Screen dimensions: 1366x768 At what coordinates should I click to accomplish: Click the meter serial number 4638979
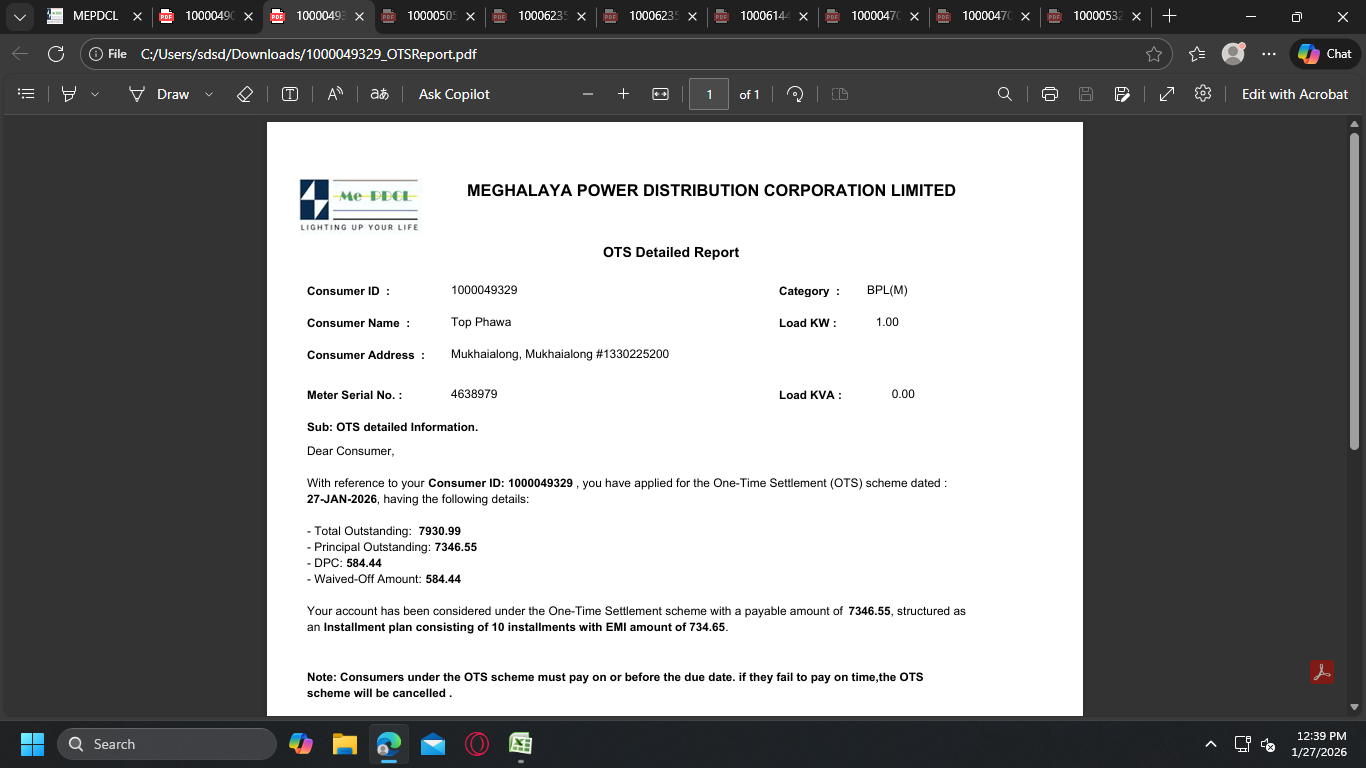tap(474, 394)
